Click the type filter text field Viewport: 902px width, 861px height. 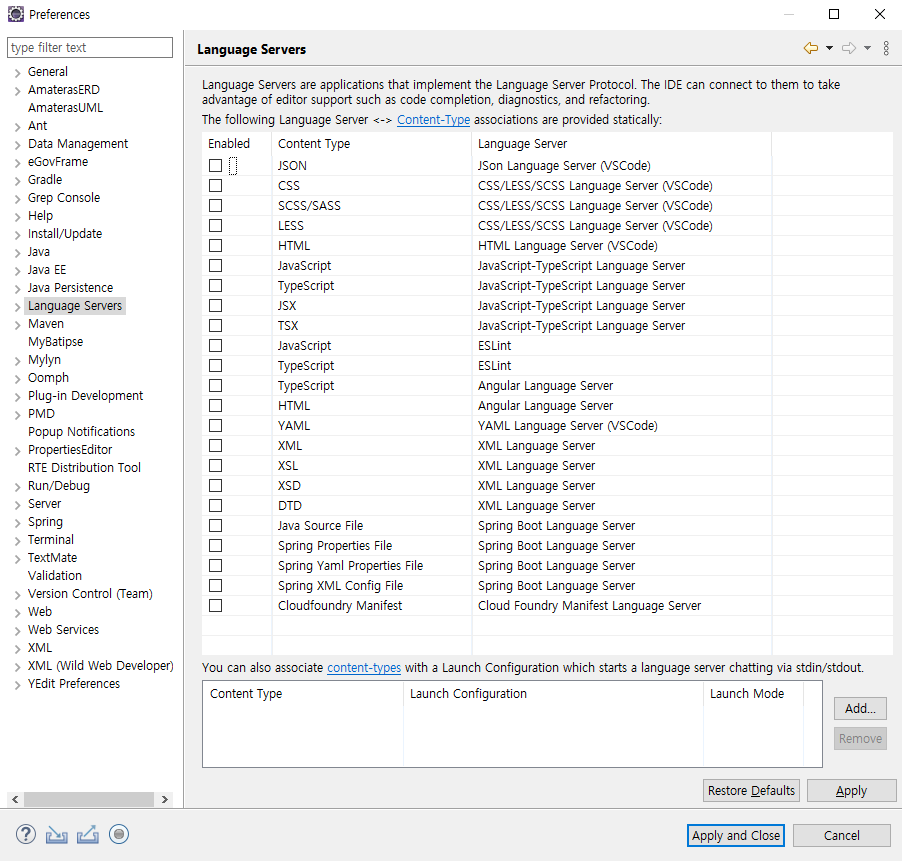[x=90, y=47]
